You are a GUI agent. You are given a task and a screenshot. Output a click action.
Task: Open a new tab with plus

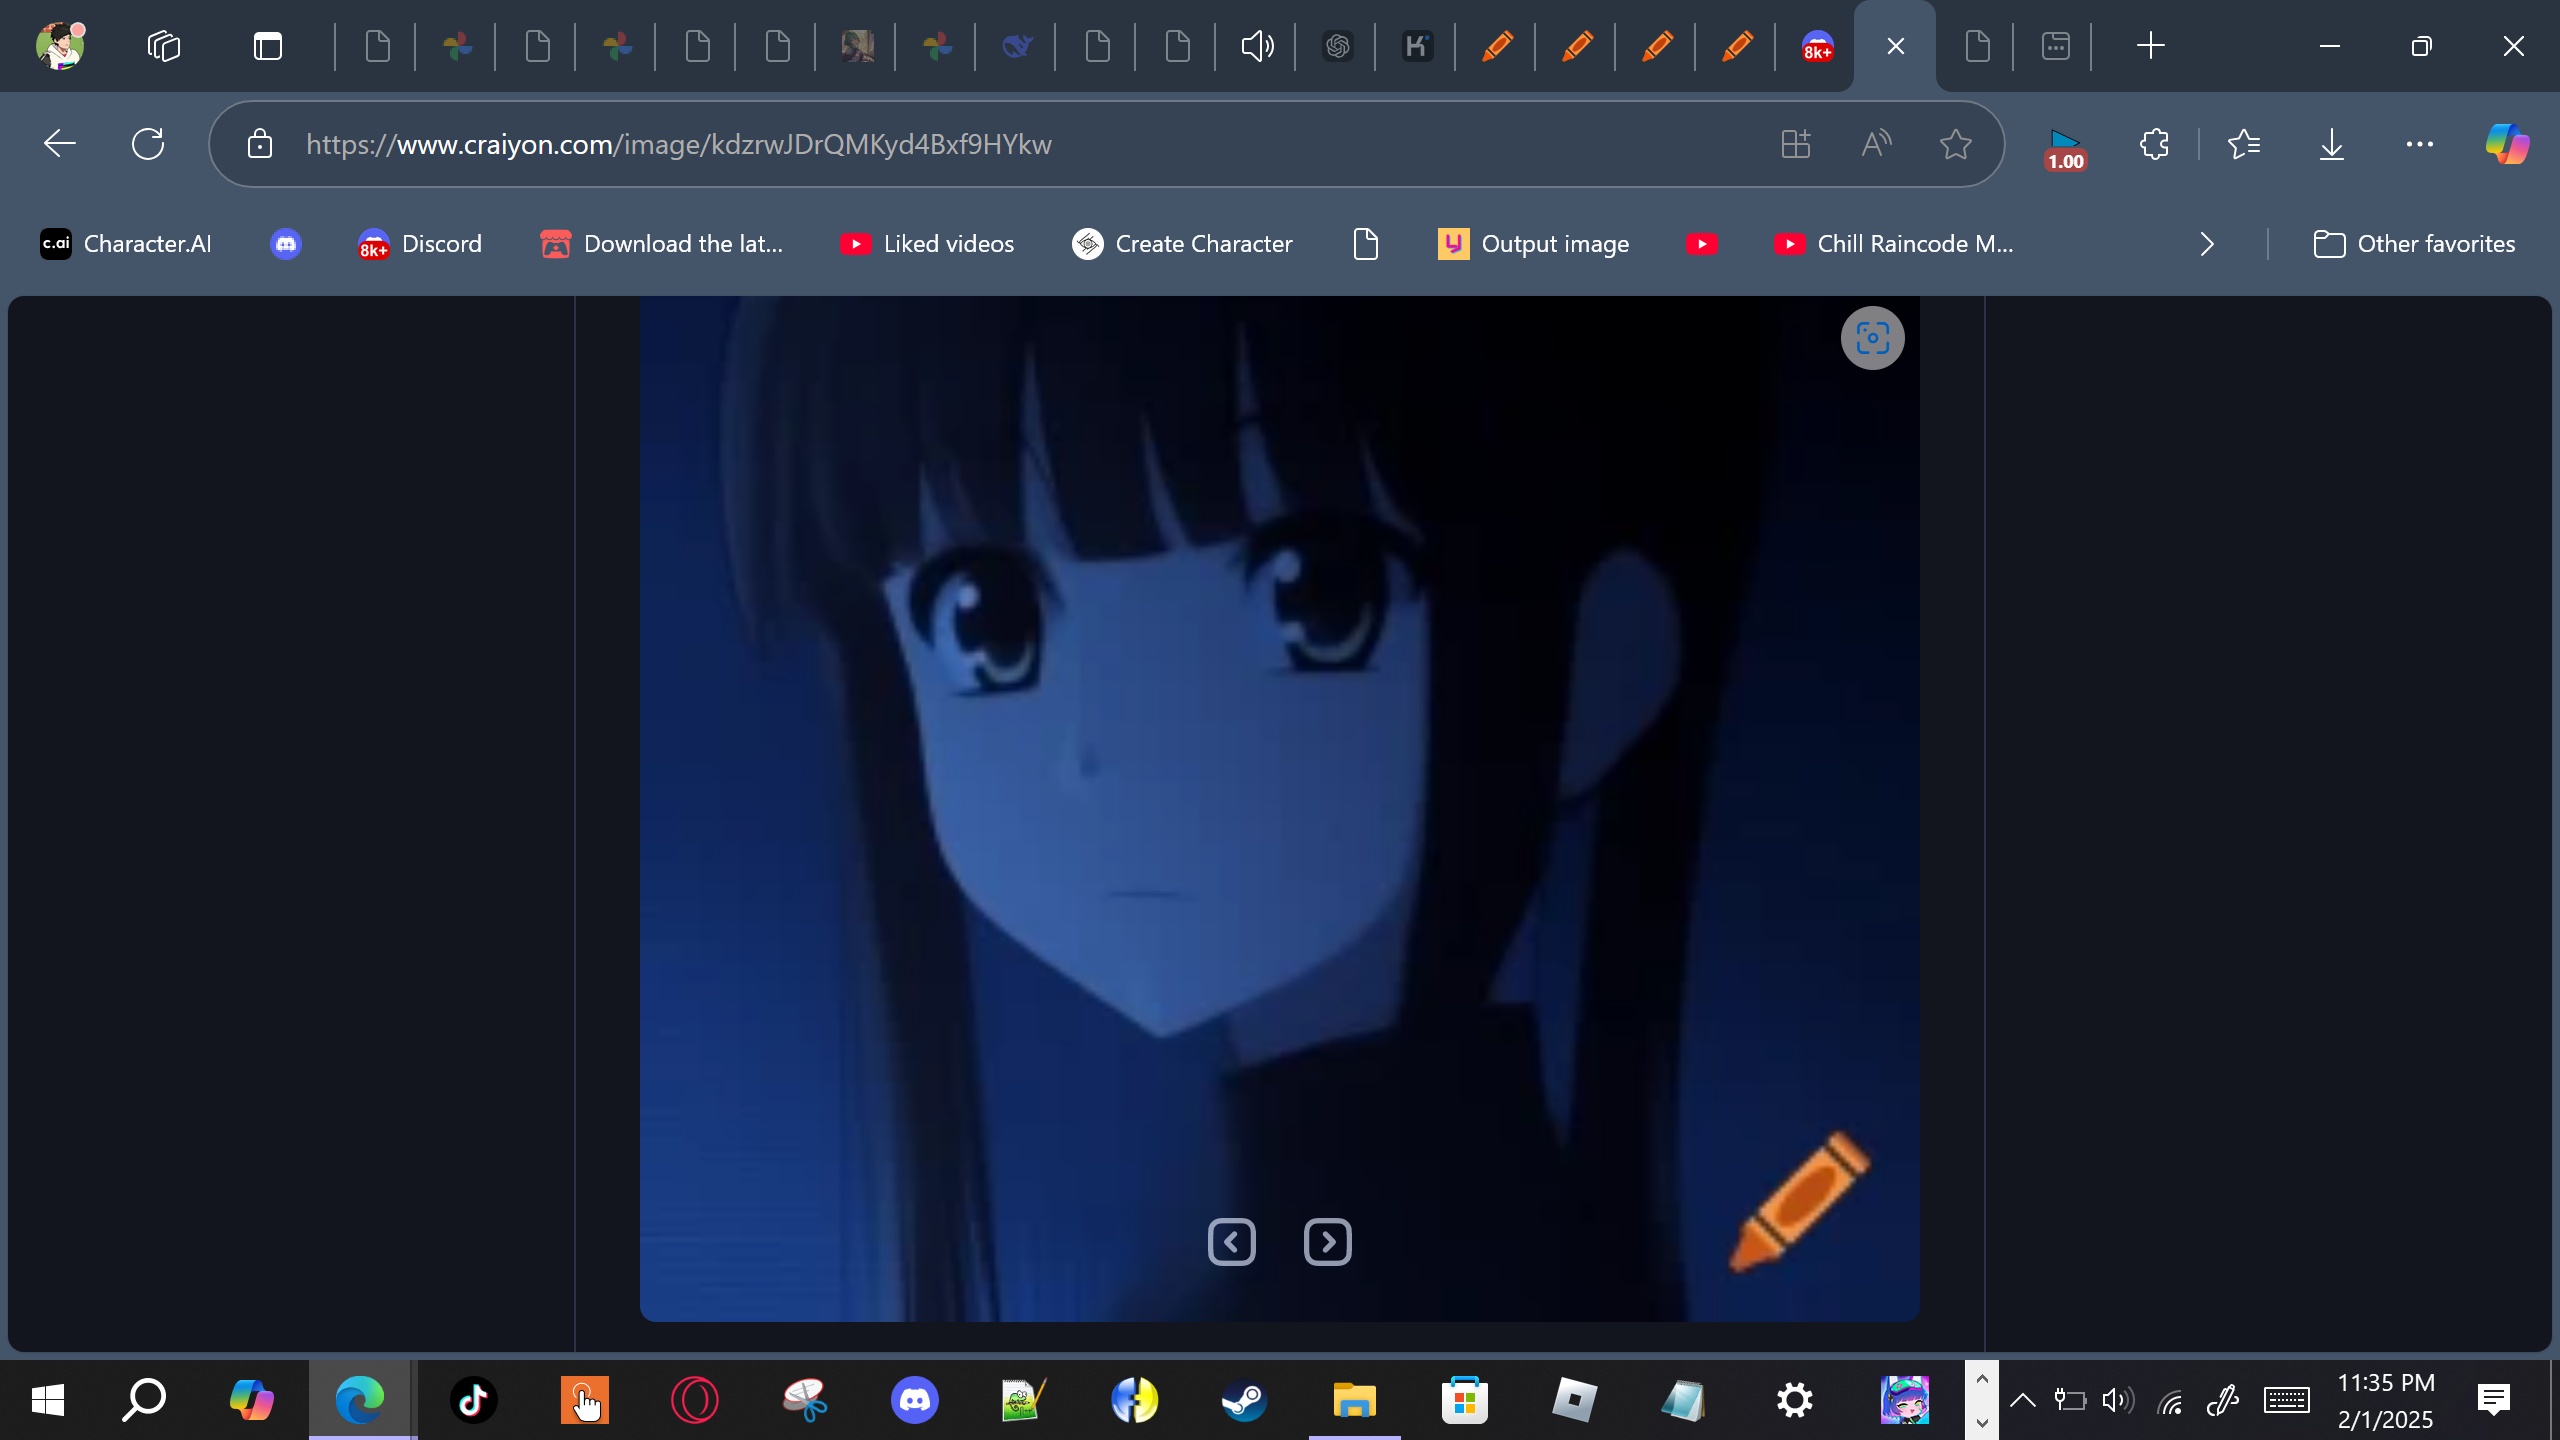pyautogui.click(x=2150, y=46)
